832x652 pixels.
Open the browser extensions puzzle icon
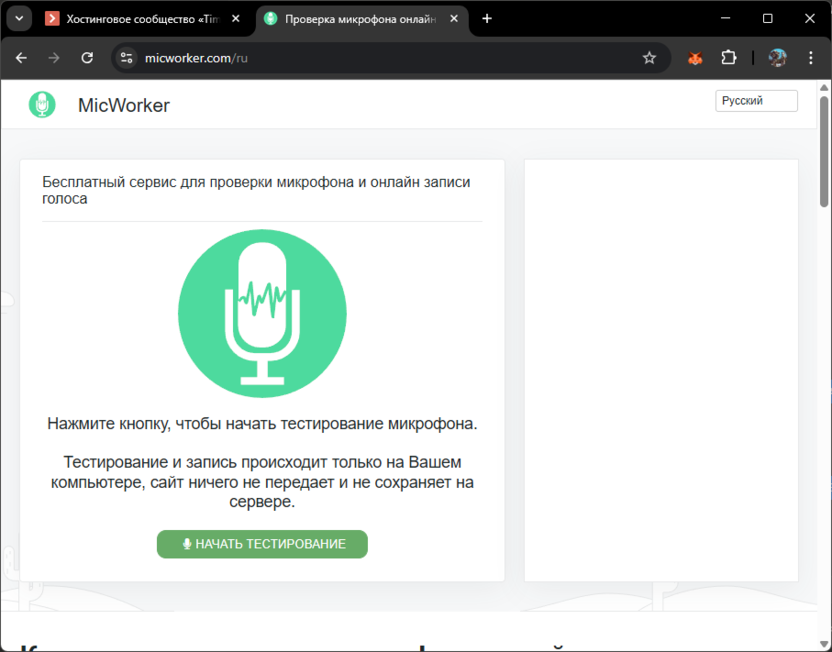[729, 58]
